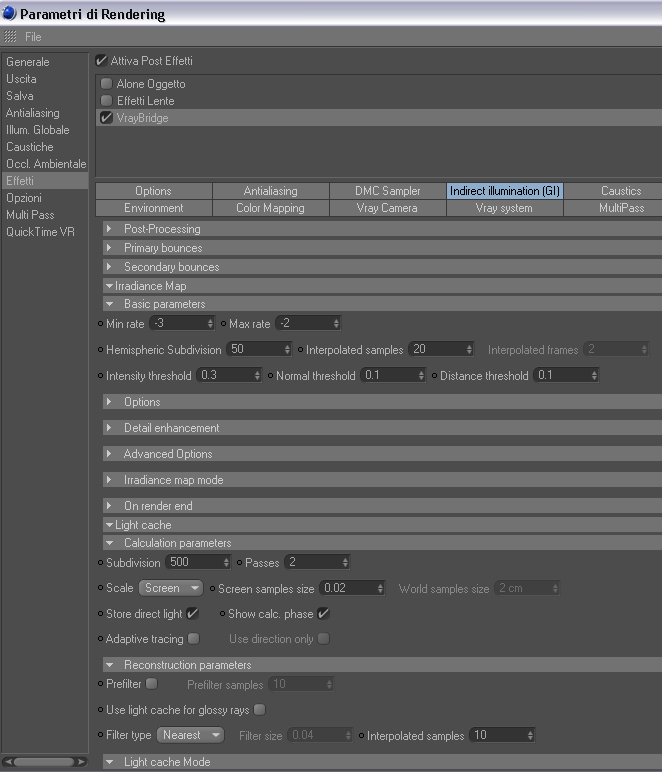
Task: Enable Alone Oggetto effect checkbox
Action: [x=106, y=84]
